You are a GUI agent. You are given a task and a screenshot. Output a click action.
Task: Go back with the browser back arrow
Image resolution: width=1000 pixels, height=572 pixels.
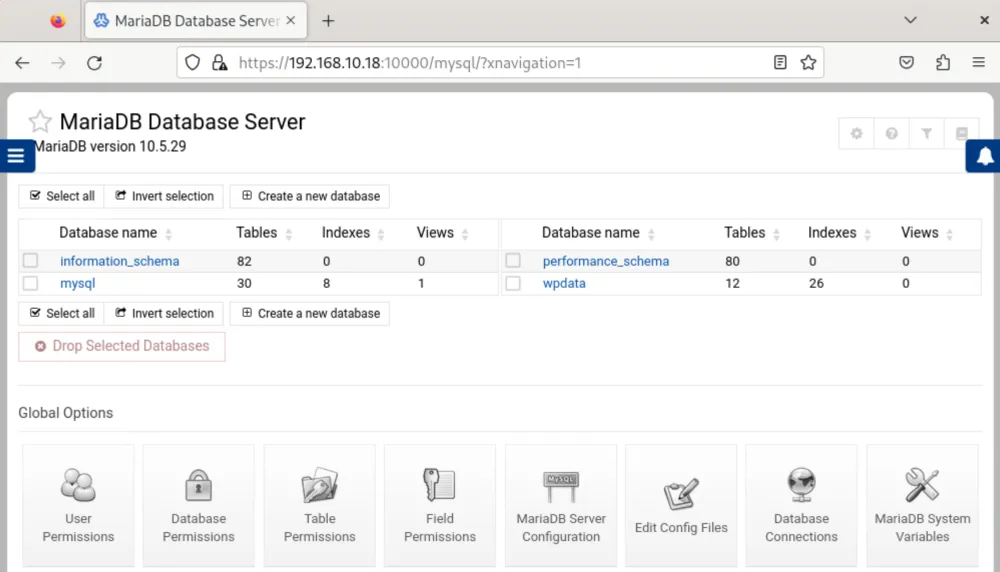click(22, 62)
